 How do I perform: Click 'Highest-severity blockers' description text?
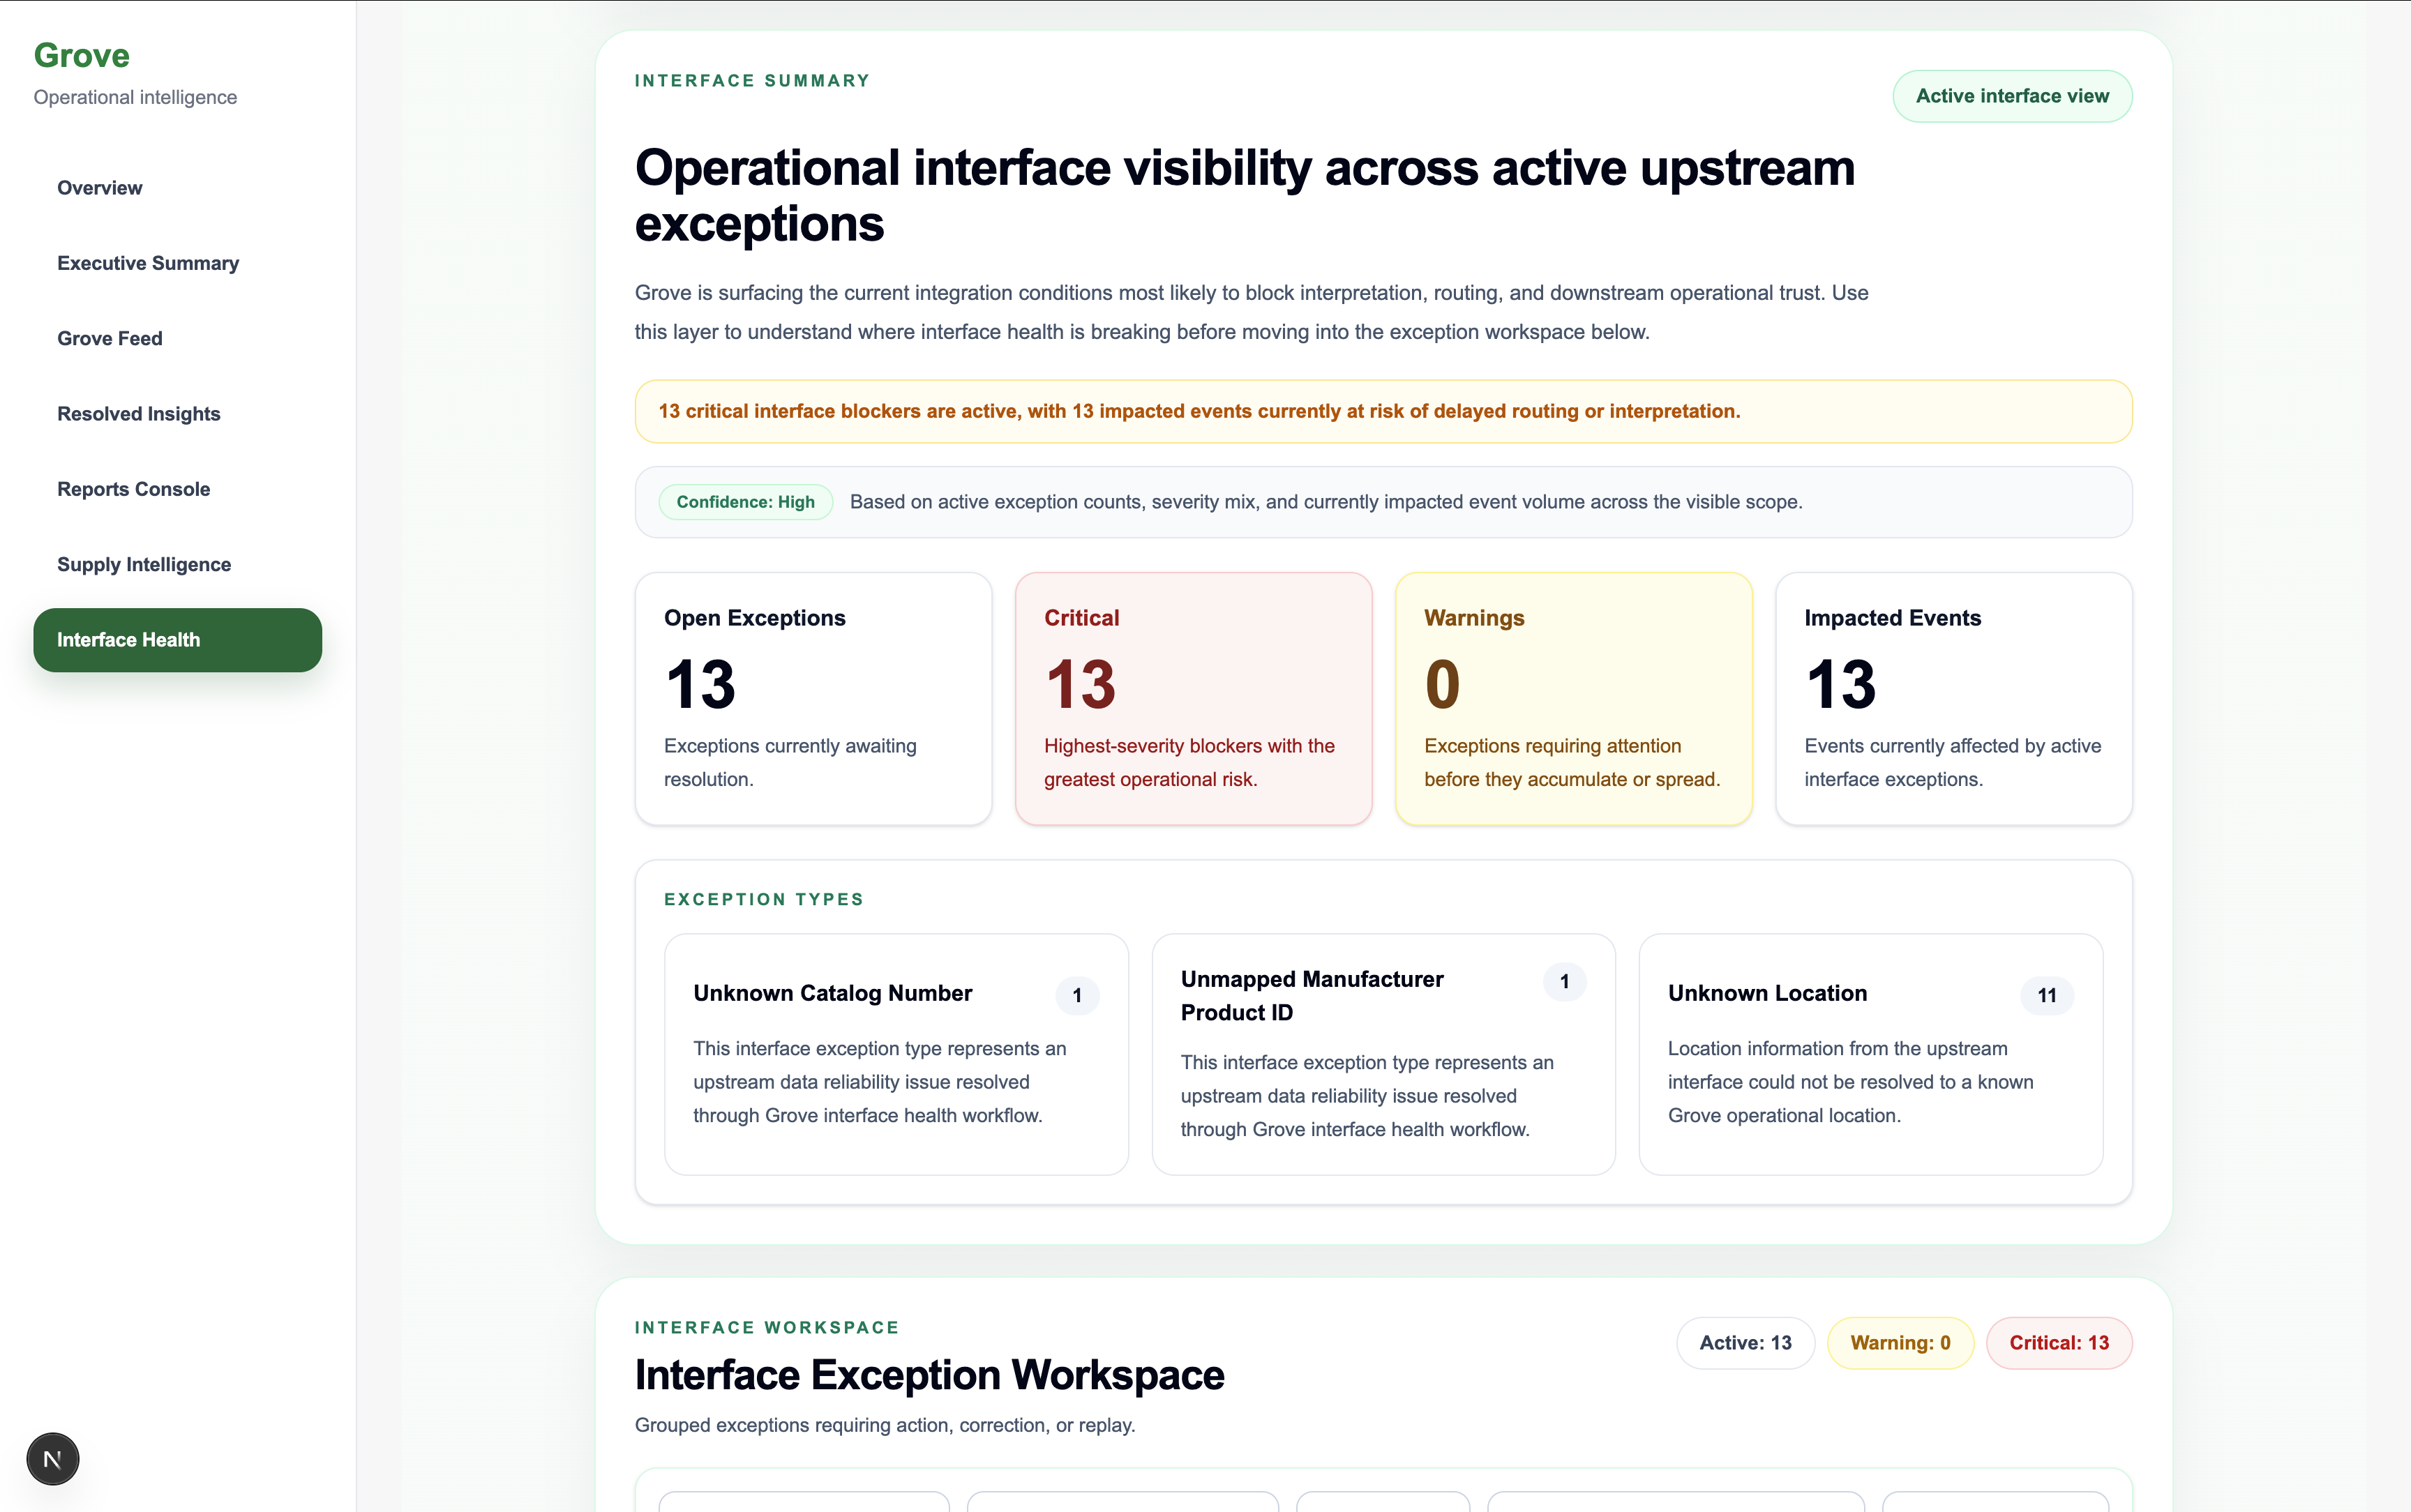pos(1189,762)
